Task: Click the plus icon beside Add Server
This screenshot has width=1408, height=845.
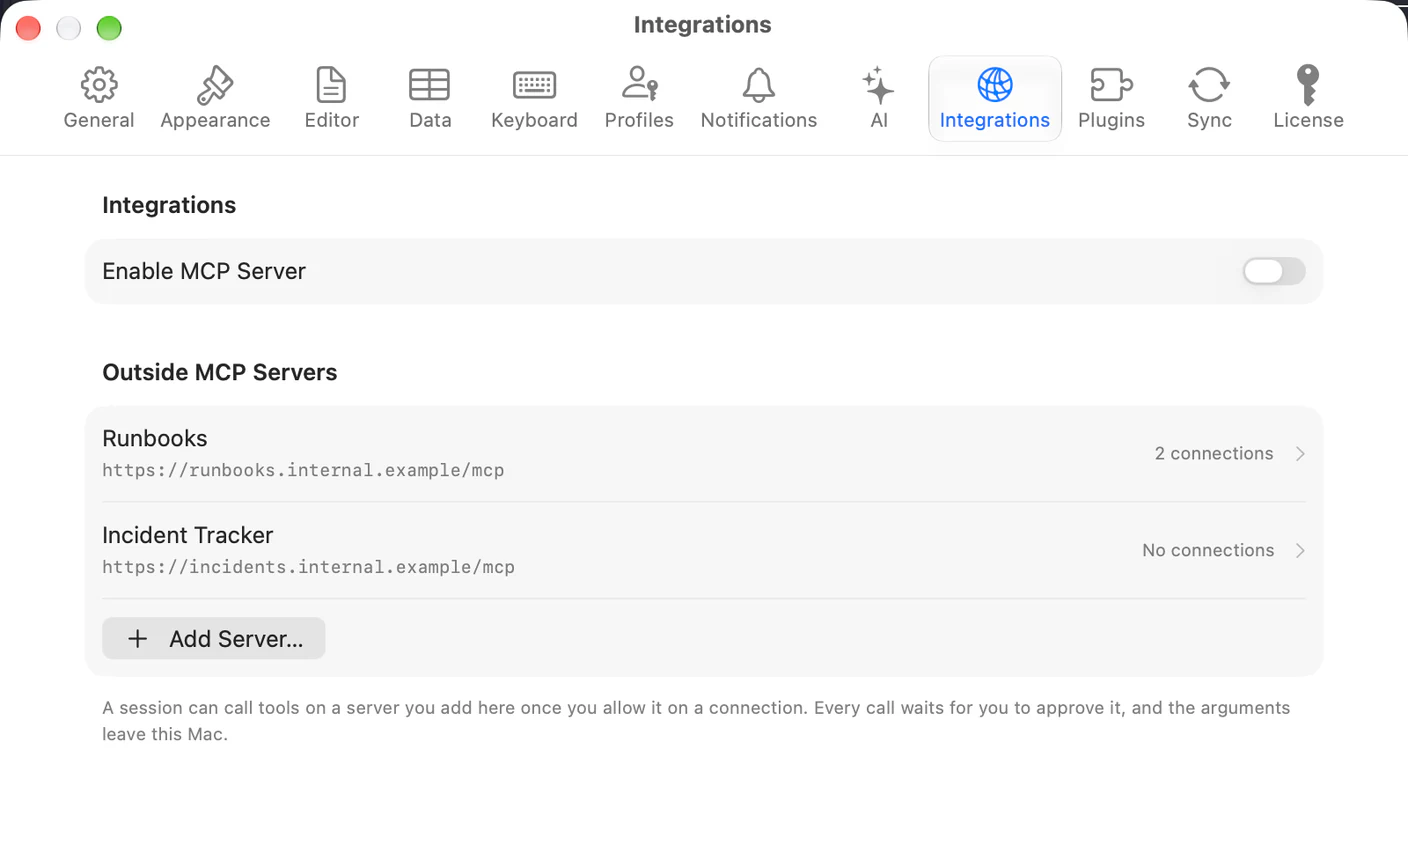Action: (x=138, y=638)
